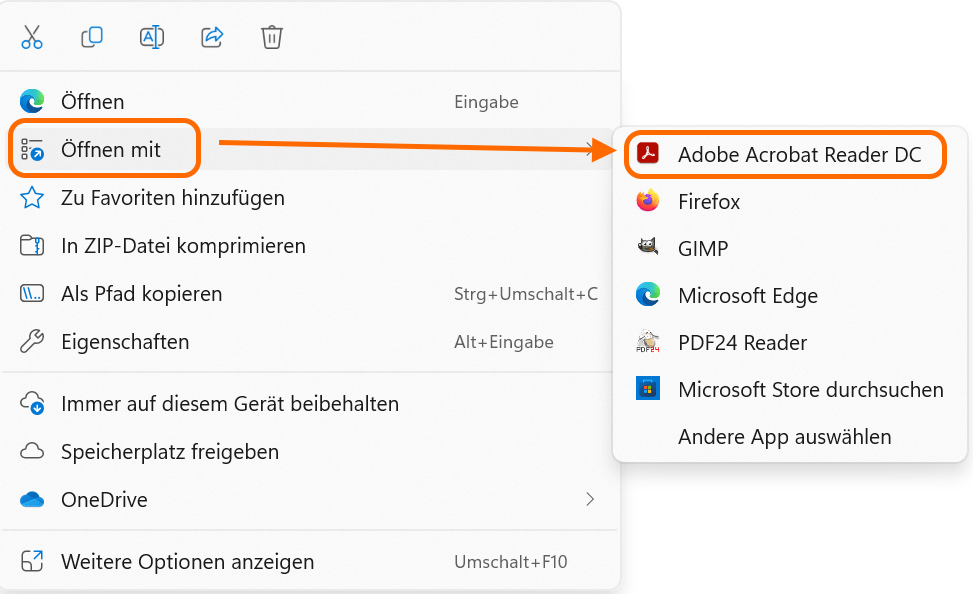The width and height of the screenshot is (973, 594).
Task: Click Öffnen menu entry
Action: 93,102
